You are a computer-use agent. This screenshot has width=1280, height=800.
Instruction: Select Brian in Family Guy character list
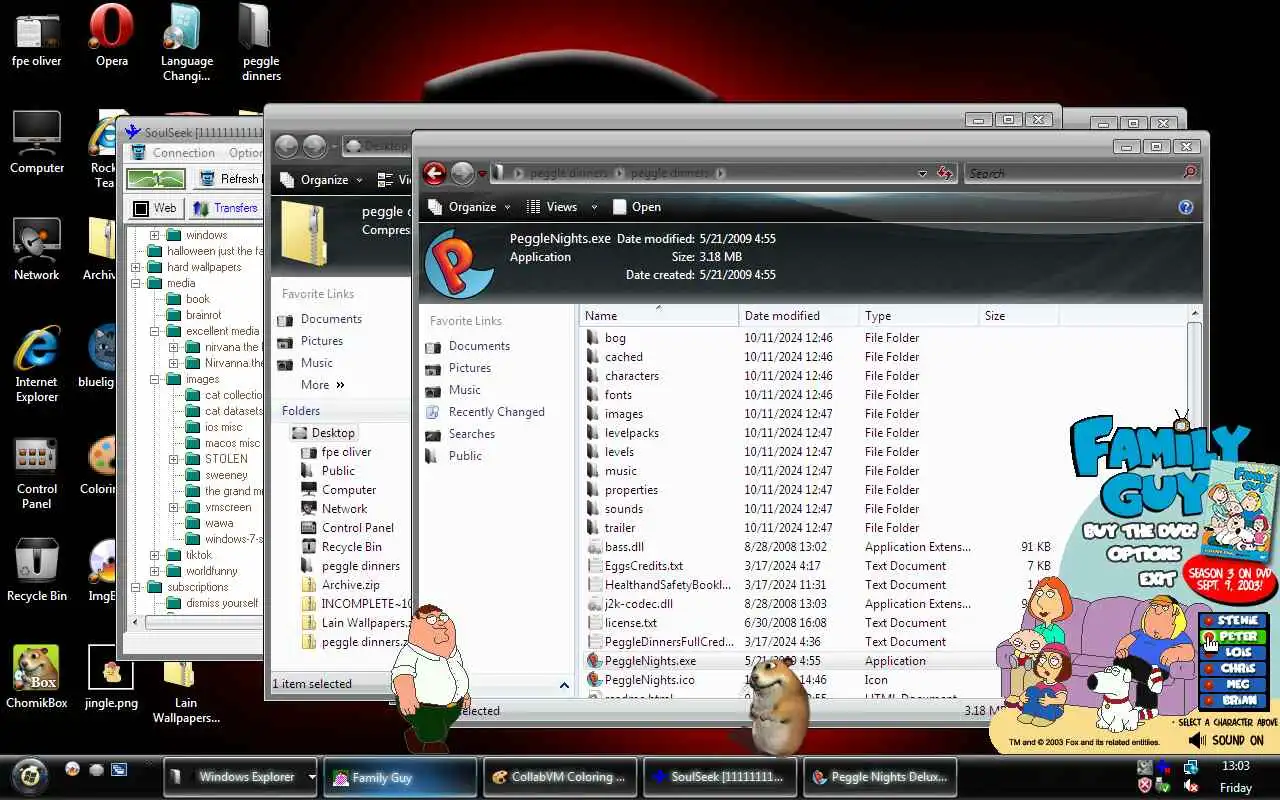pyautogui.click(x=1233, y=701)
